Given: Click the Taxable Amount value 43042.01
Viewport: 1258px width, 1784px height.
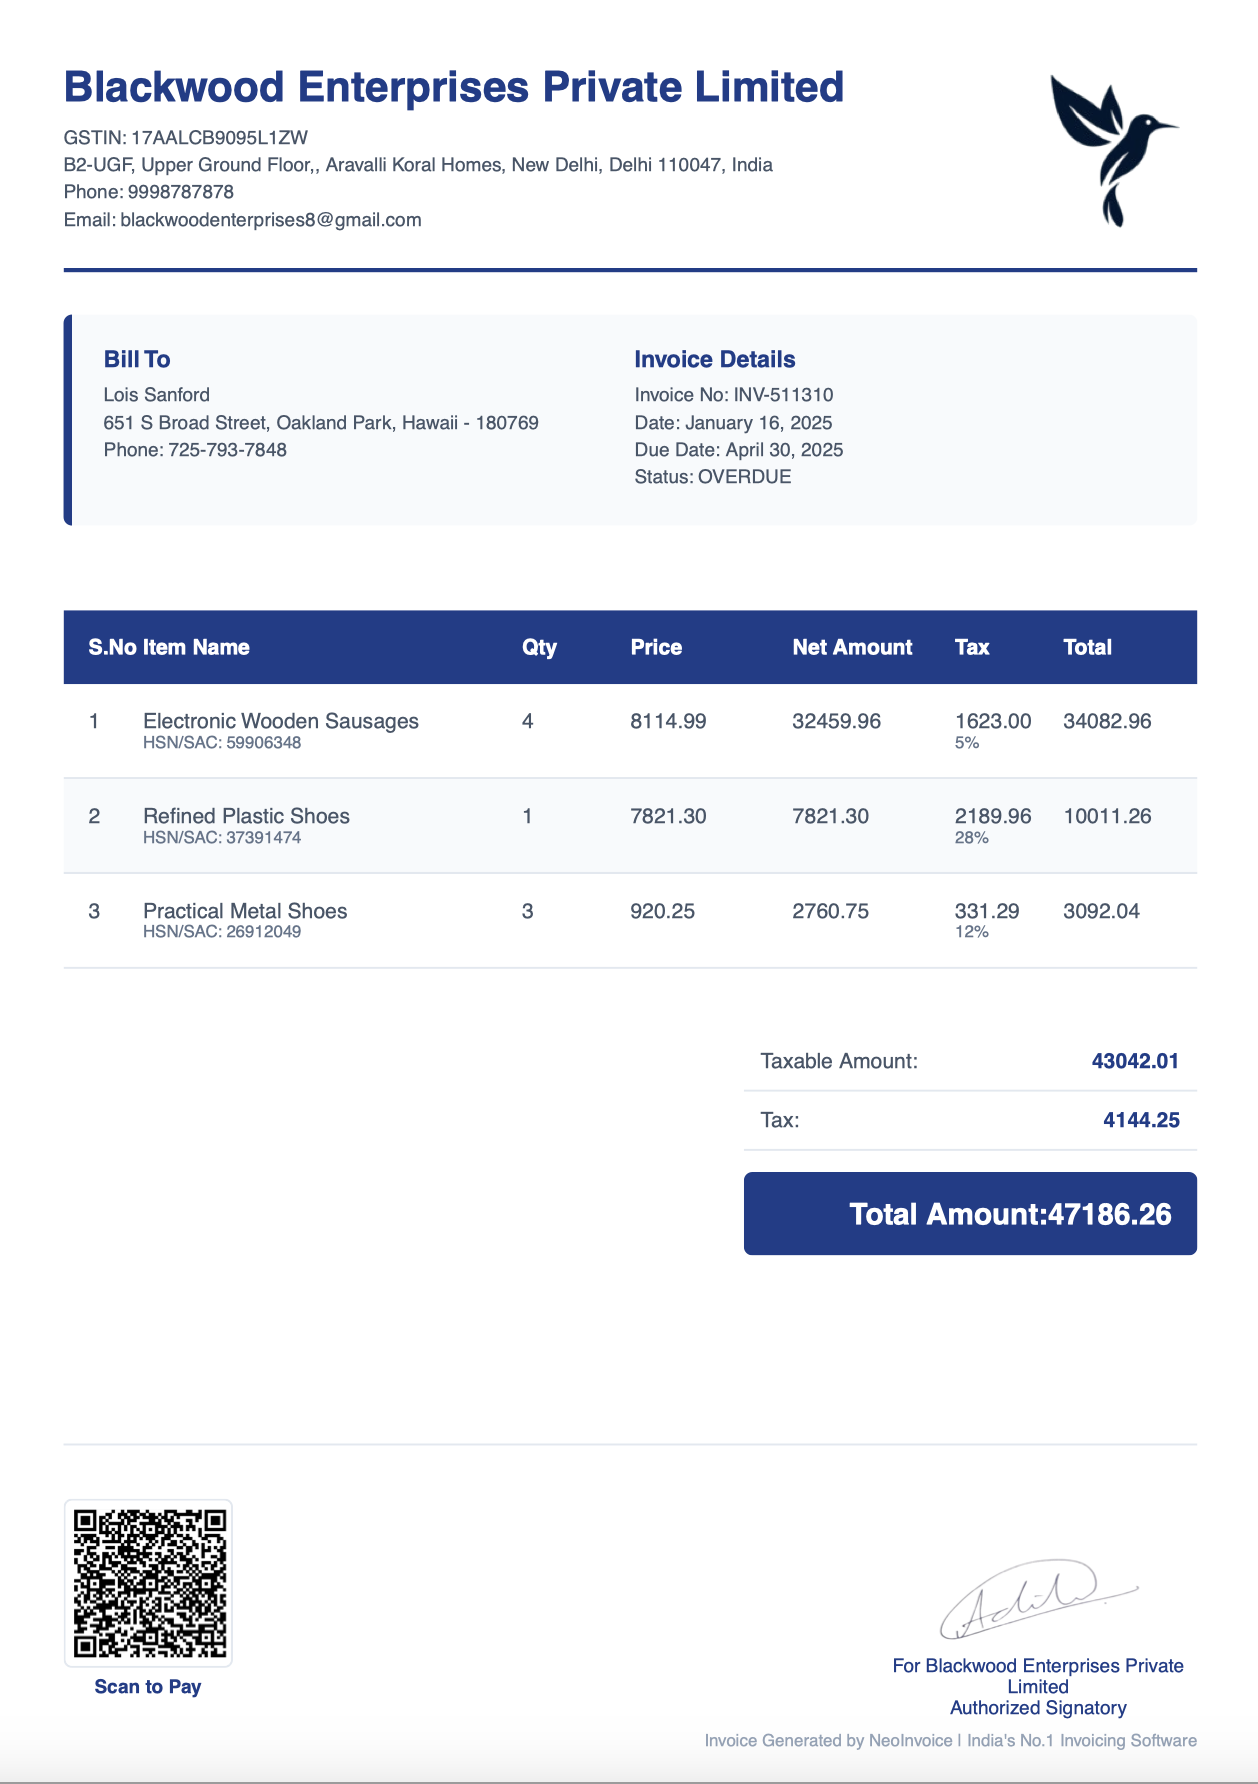Looking at the screenshot, I should pyautogui.click(x=1135, y=1061).
